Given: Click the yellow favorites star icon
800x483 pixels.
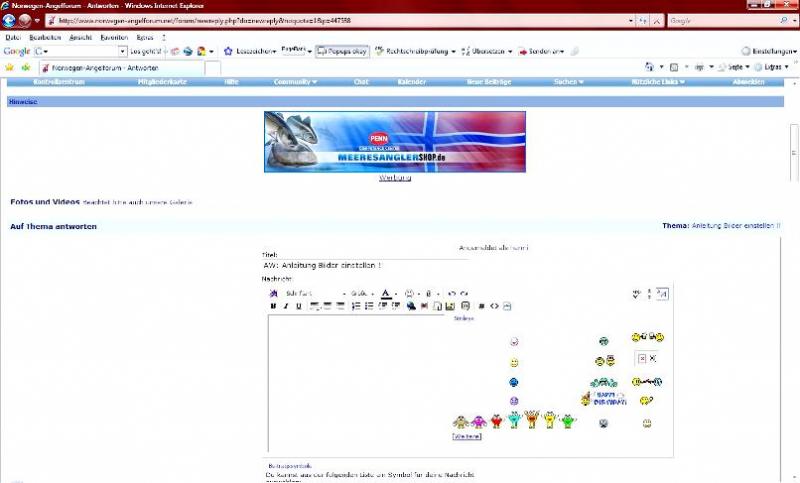Looking at the screenshot, I should pos(10,67).
